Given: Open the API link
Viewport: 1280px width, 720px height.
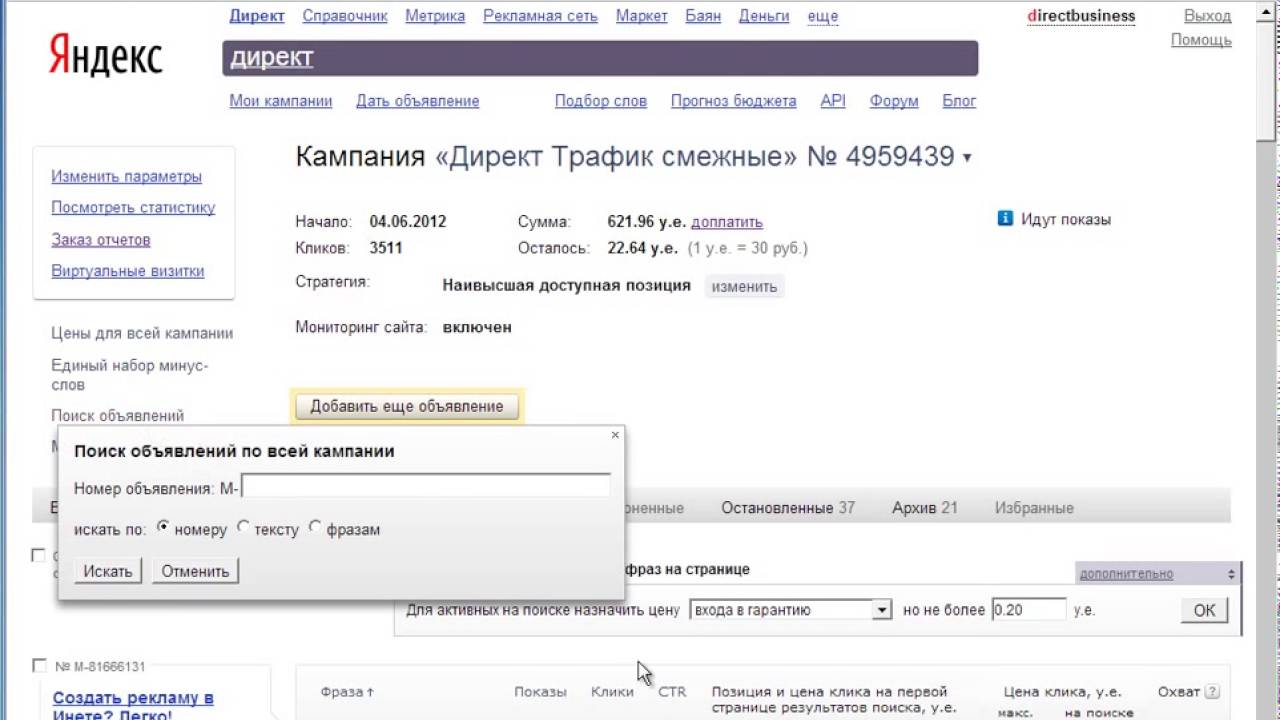Looking at the screenshot, I should pos(833,101).
